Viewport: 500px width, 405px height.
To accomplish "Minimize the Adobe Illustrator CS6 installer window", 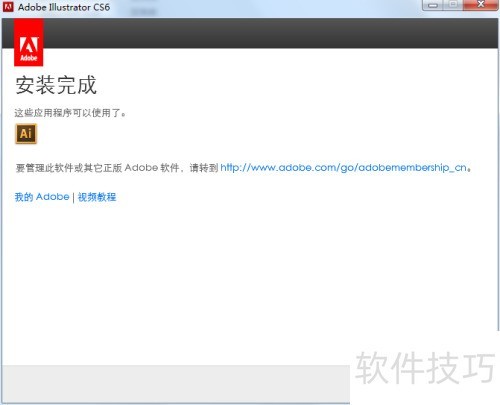I will (x=433, y=5).
